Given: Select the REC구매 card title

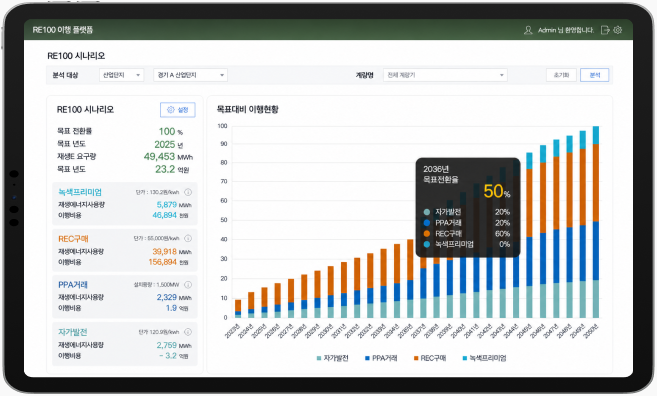Looking at the screenshot, I should (x=73, y=239).
